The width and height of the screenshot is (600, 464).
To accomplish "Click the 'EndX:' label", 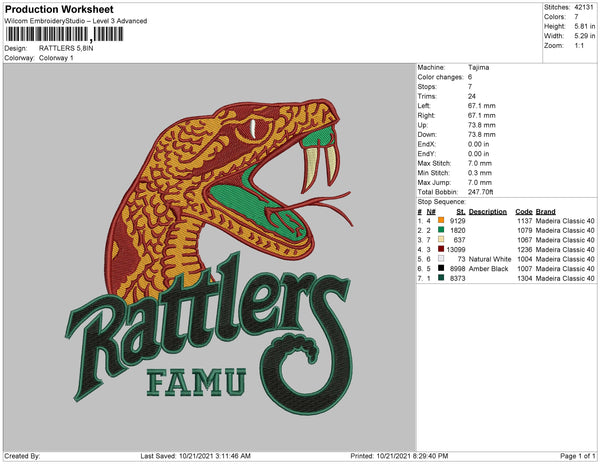I will [x=427, y=144].
